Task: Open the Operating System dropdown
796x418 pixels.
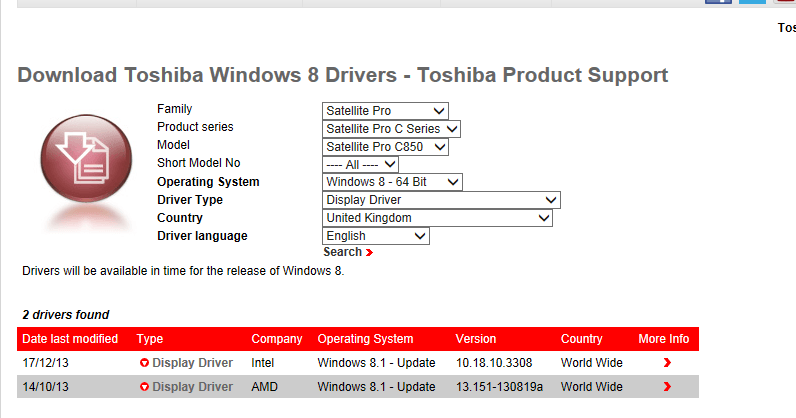Action: [x=392, y=182]
